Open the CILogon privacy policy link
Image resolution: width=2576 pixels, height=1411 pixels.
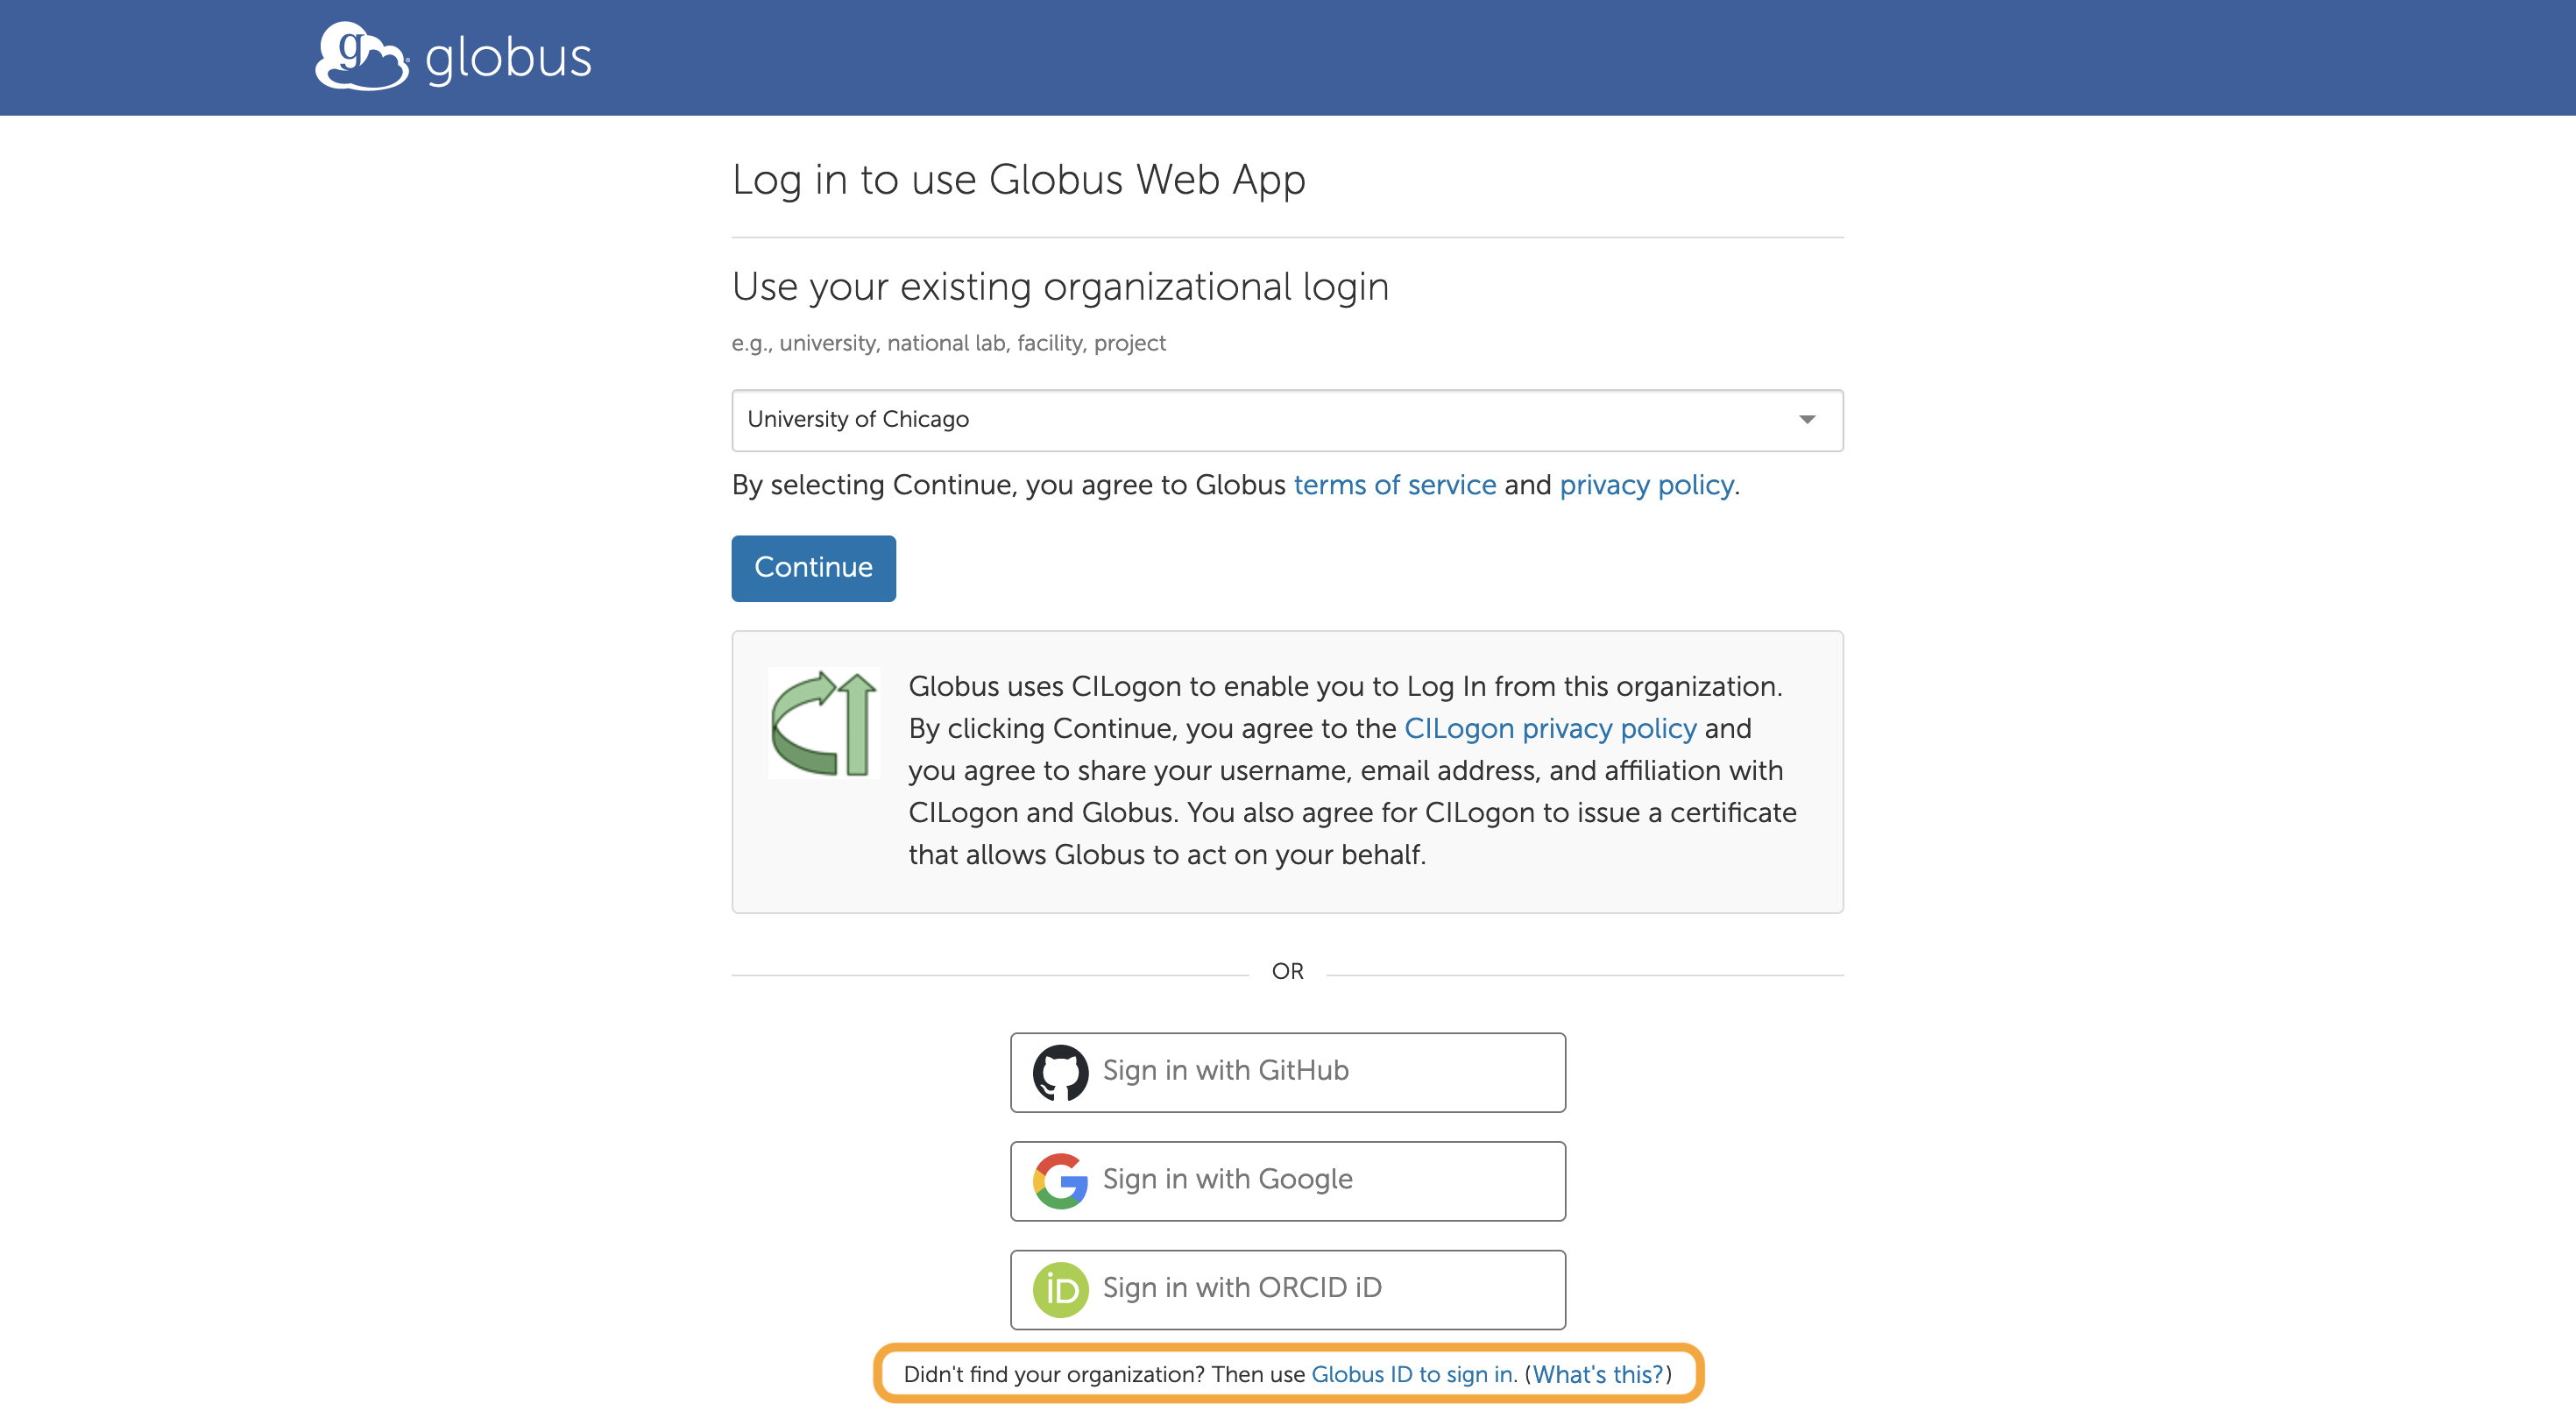click(x=1550, y=728)
